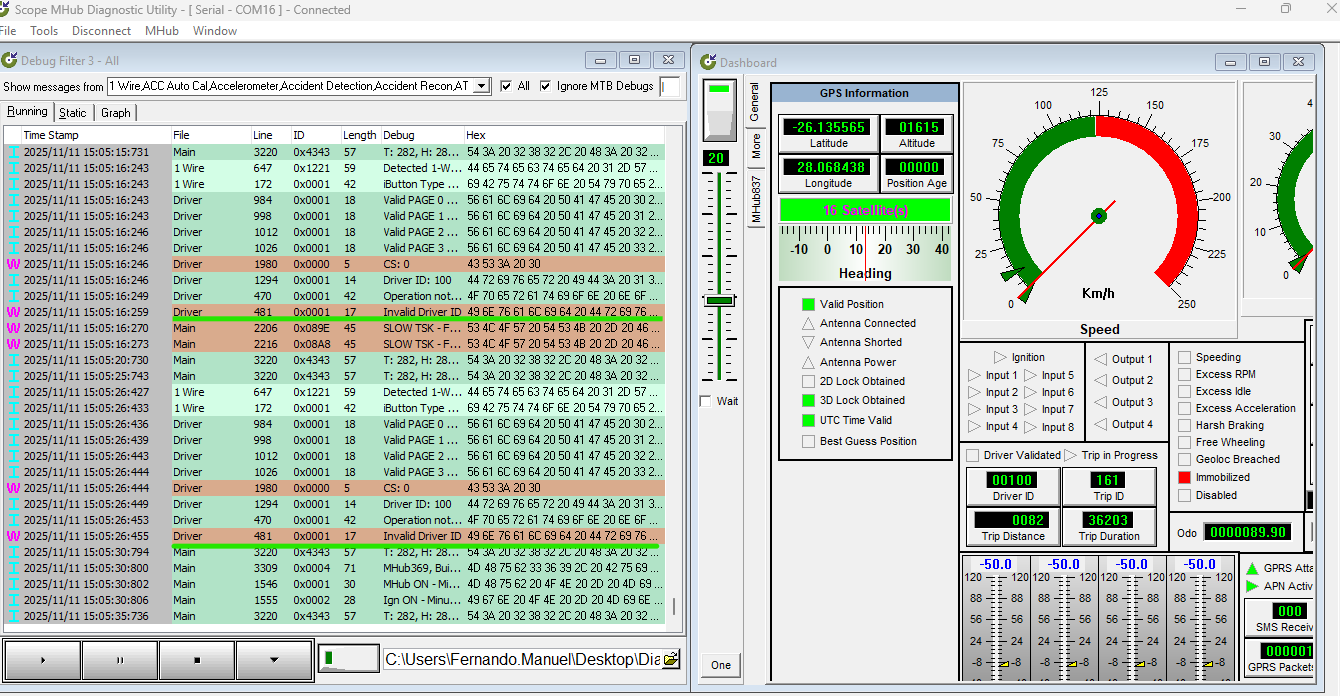Open the Tools menu

click(44, 31)
